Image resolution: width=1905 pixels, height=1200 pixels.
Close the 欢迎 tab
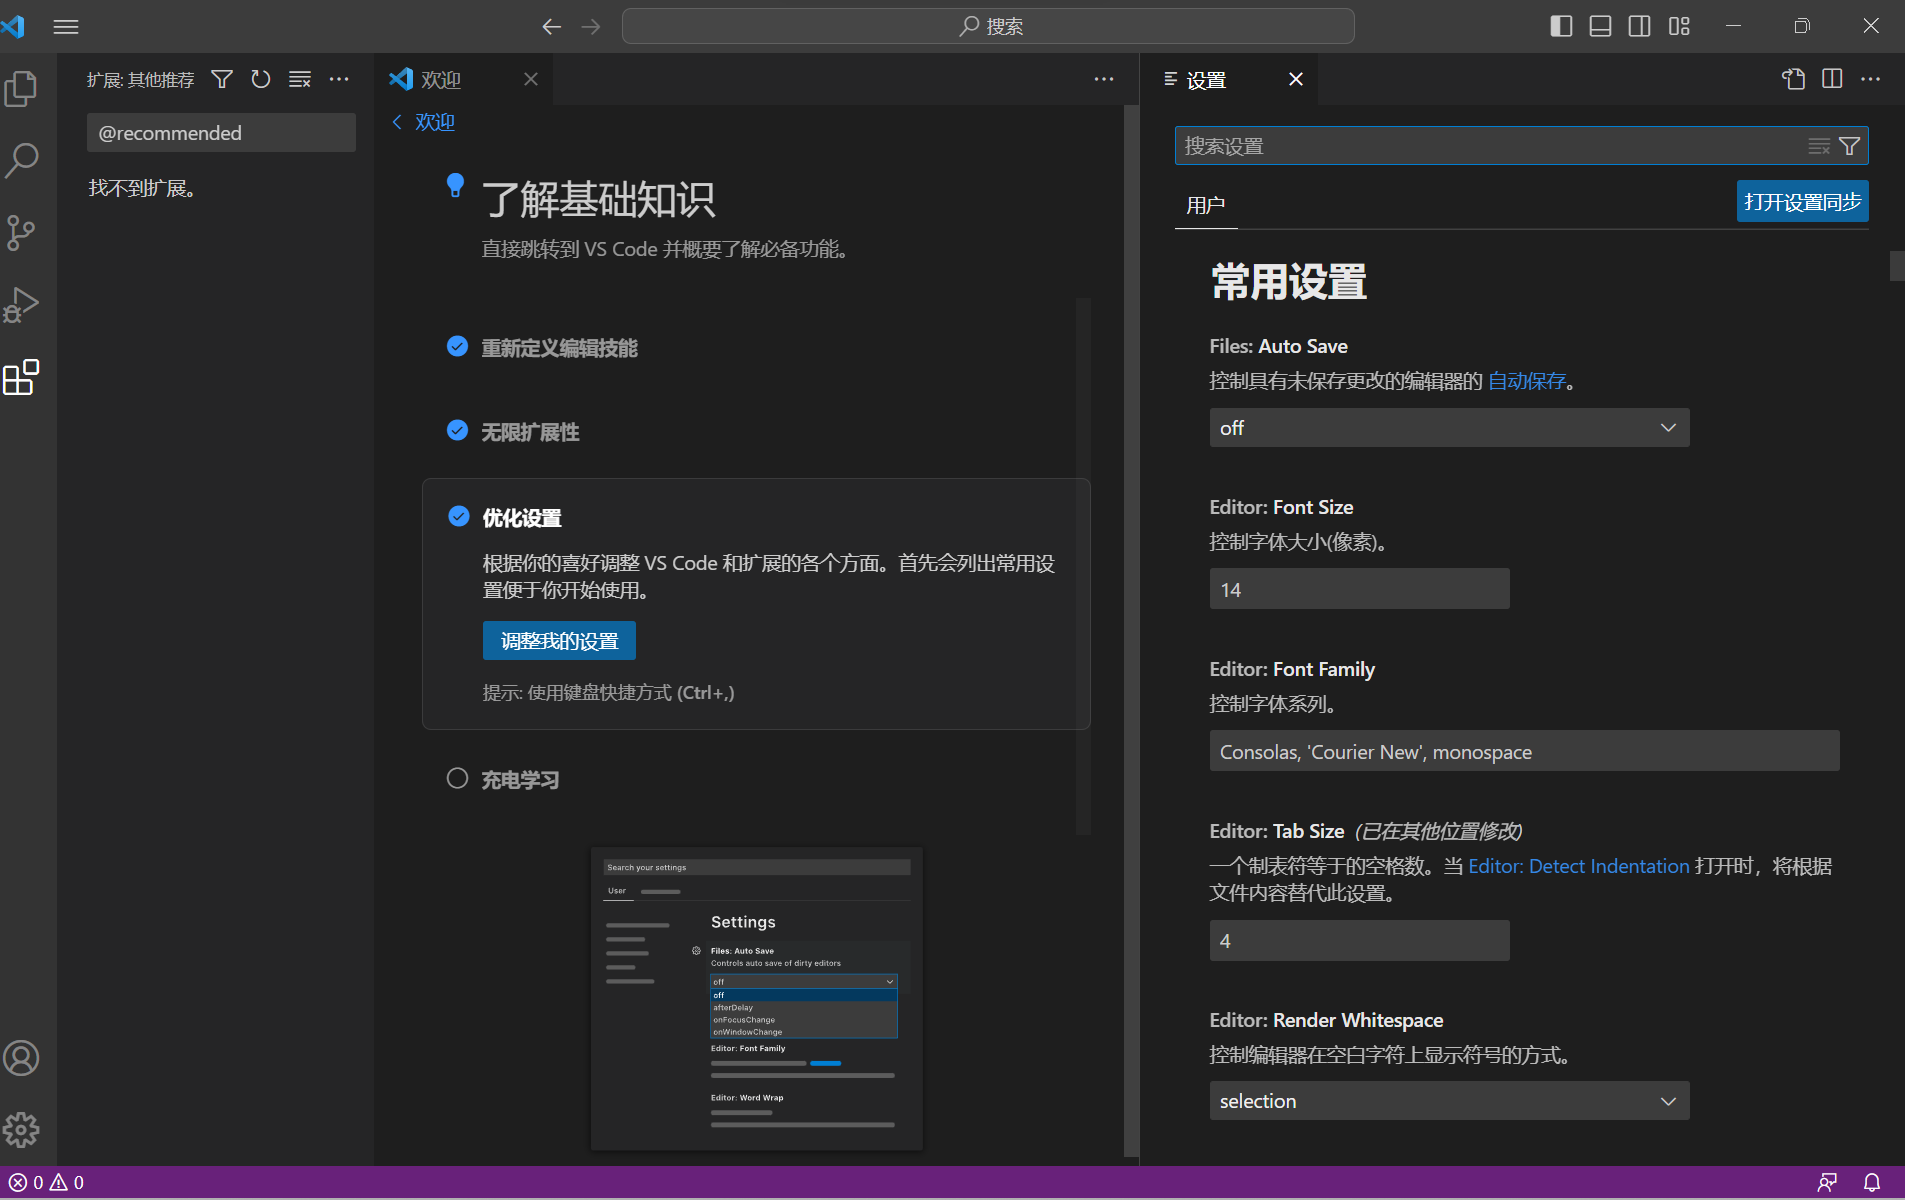pyautogui.click(x=531, y=79)
